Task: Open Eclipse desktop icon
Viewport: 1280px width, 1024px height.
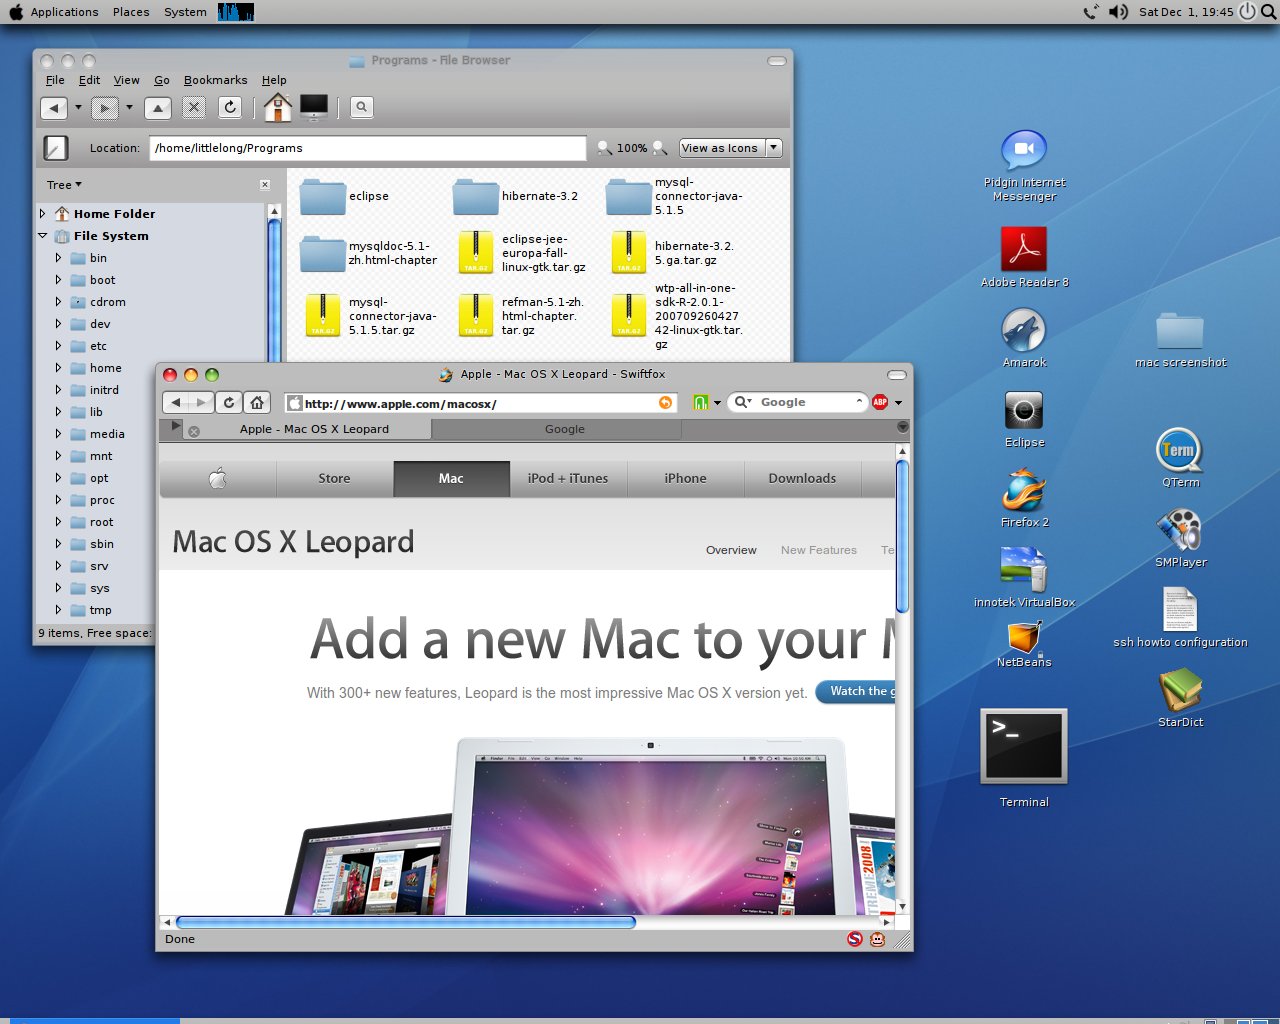Action: click(x=1024, y=410)
